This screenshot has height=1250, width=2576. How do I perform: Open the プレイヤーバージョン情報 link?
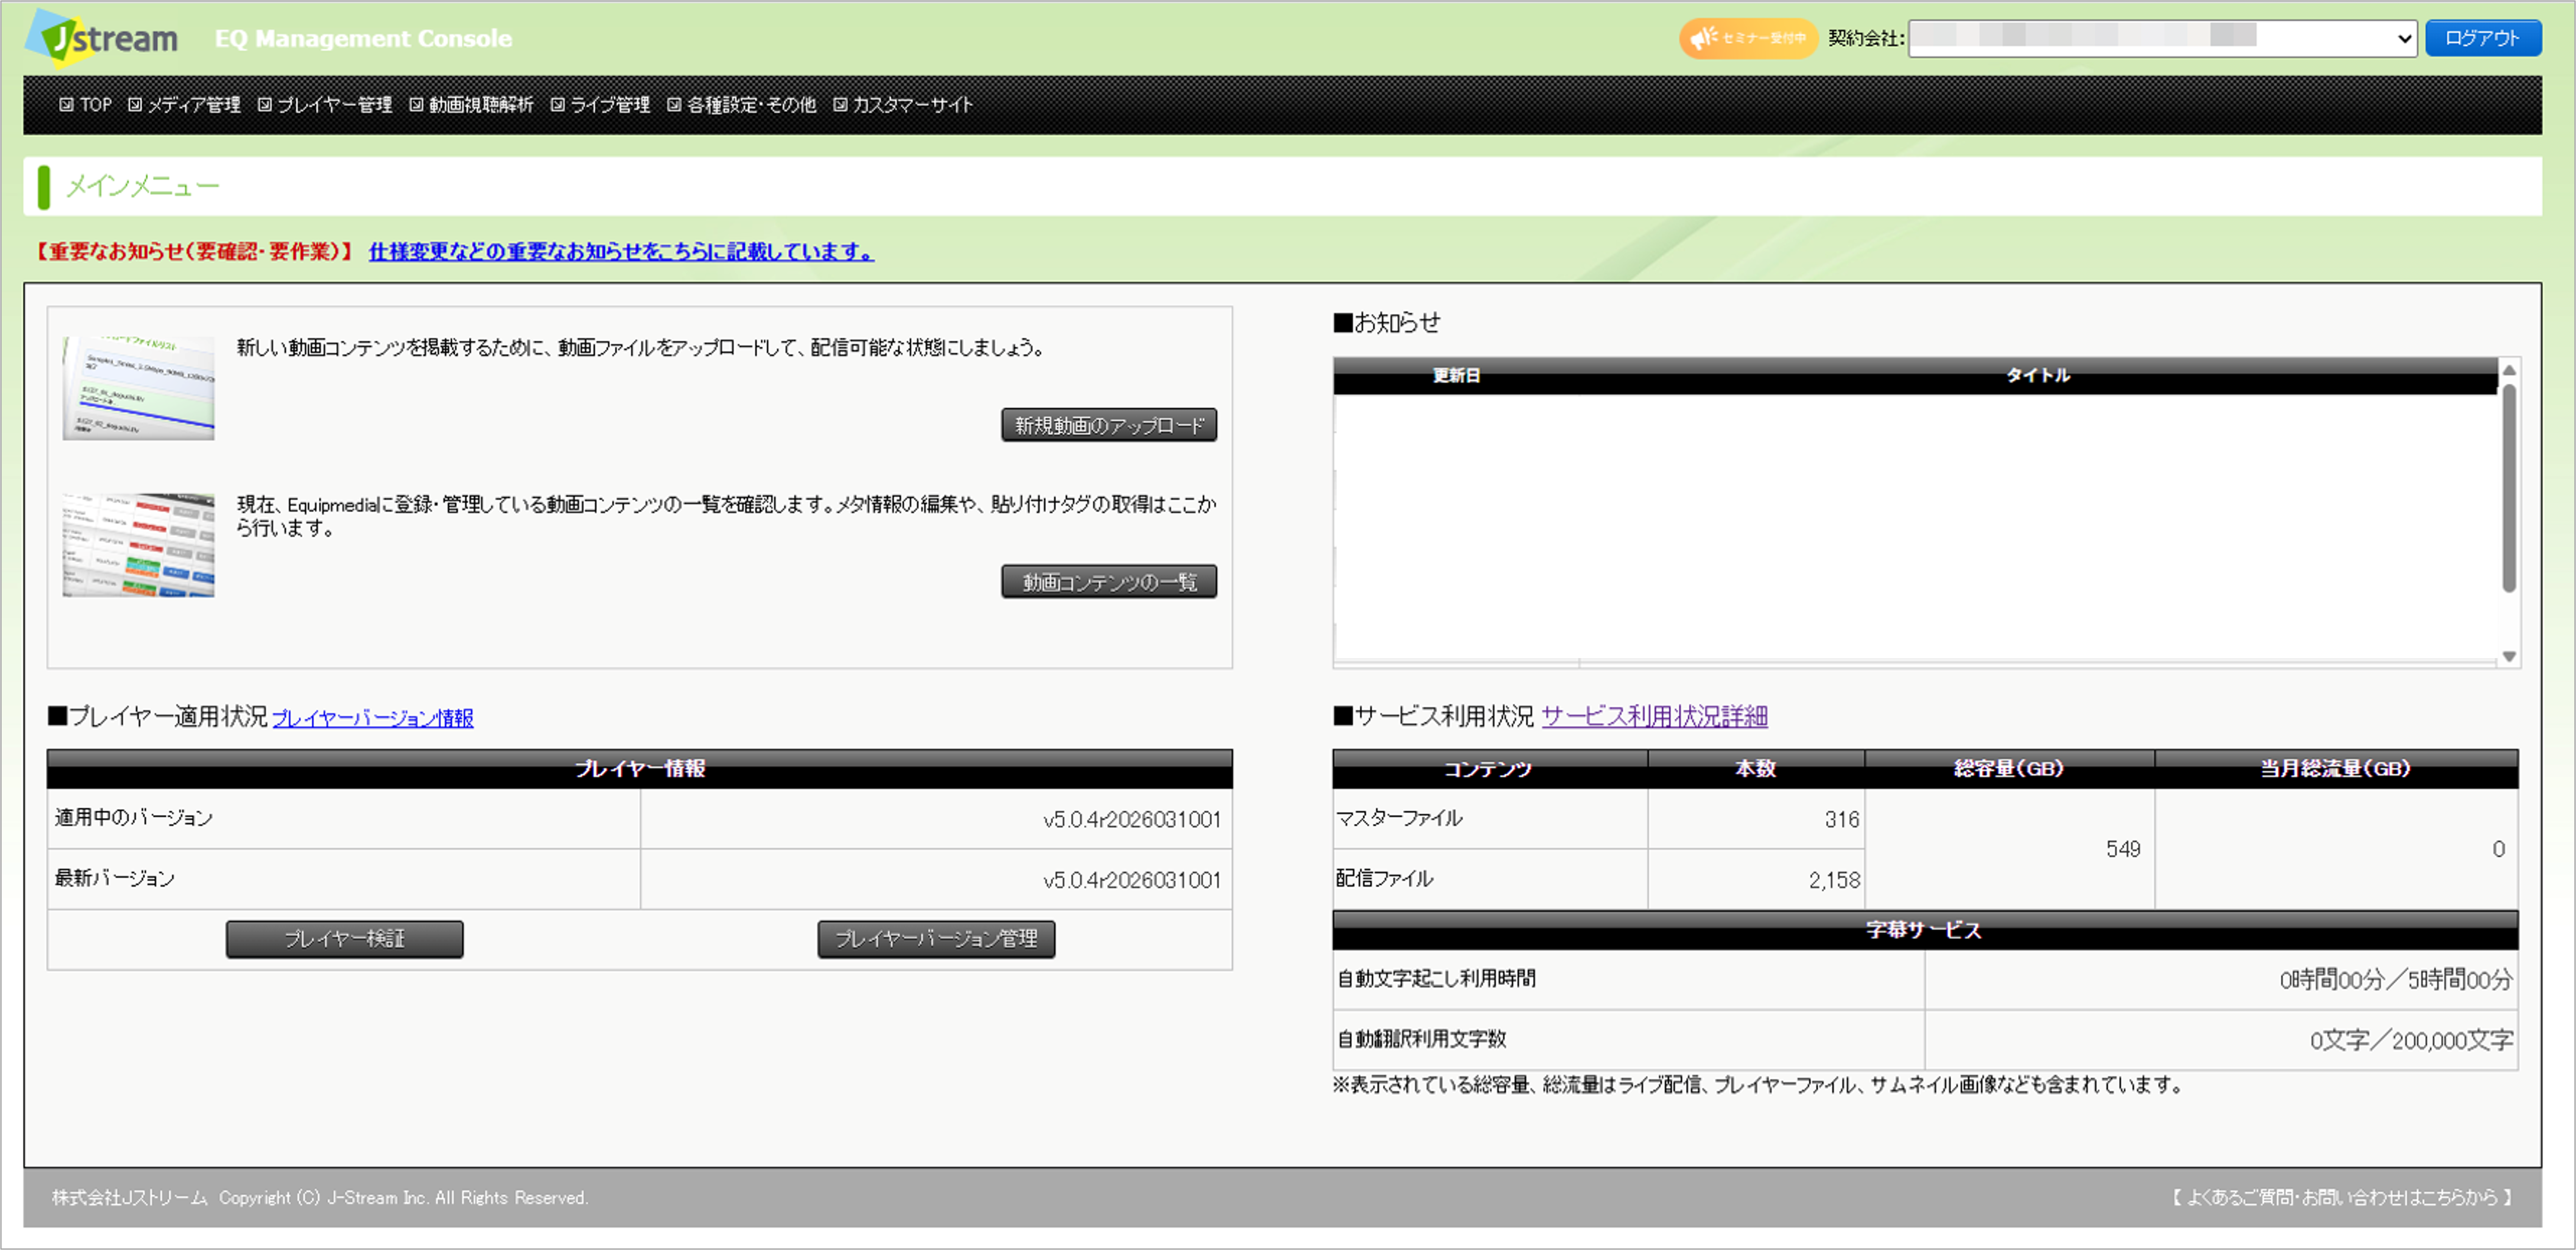click(373, 718)
